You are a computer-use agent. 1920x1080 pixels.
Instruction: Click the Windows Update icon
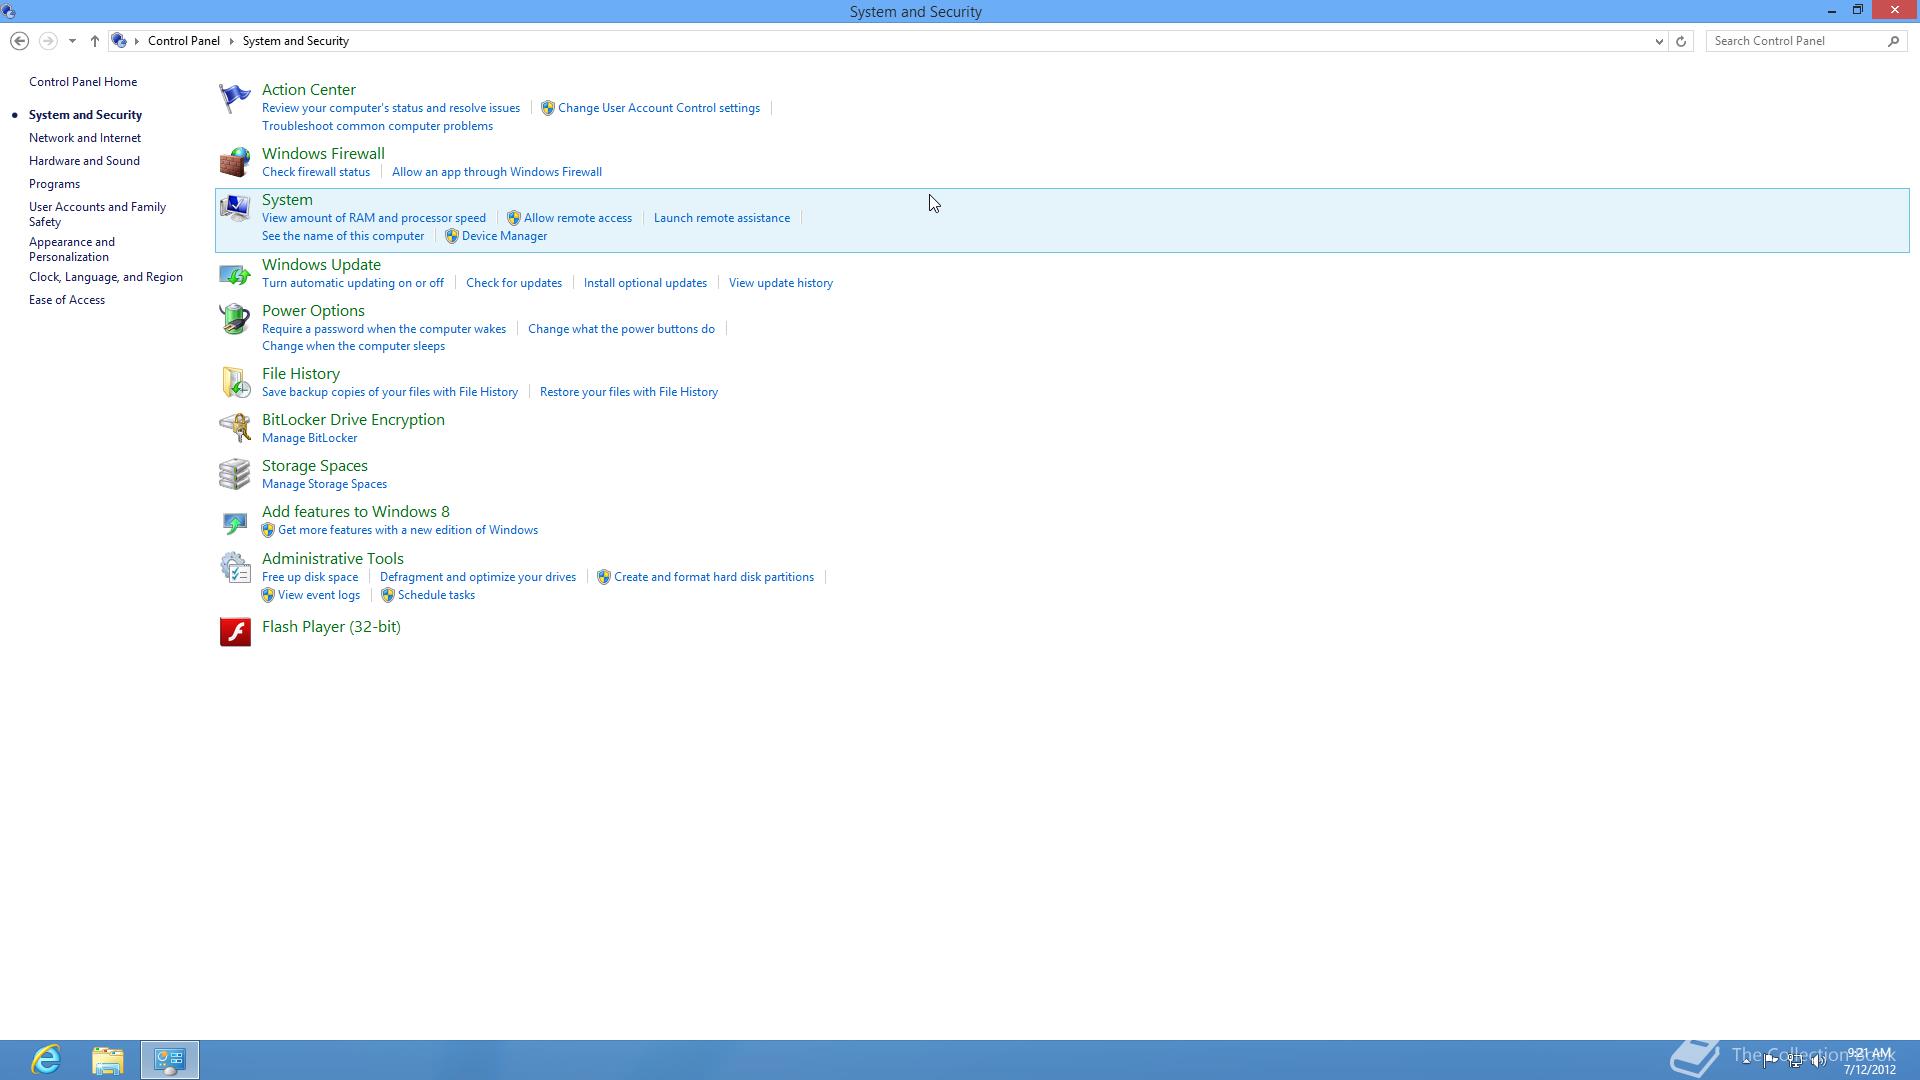tap(235, 273)
